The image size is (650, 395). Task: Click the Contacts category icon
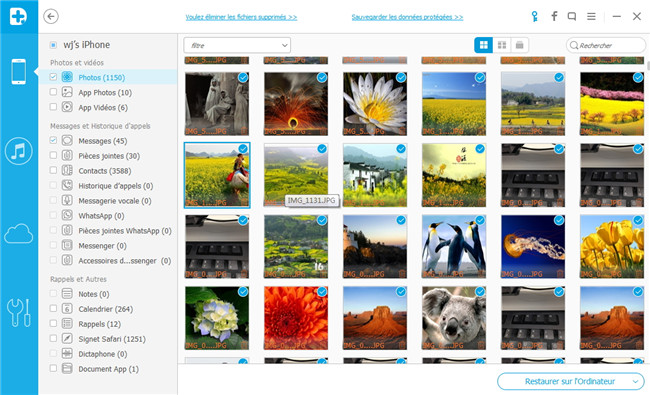(x=67, y=170)
